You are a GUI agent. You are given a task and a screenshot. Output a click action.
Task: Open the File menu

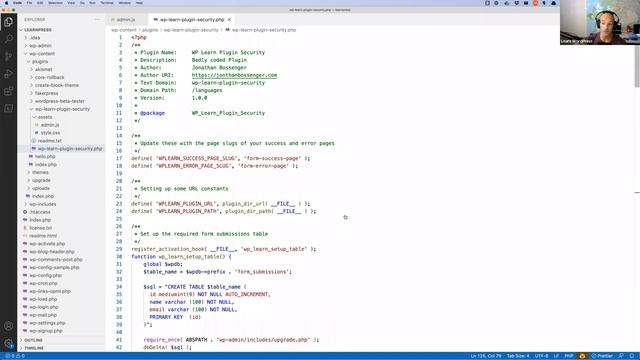tap(29, 3)
